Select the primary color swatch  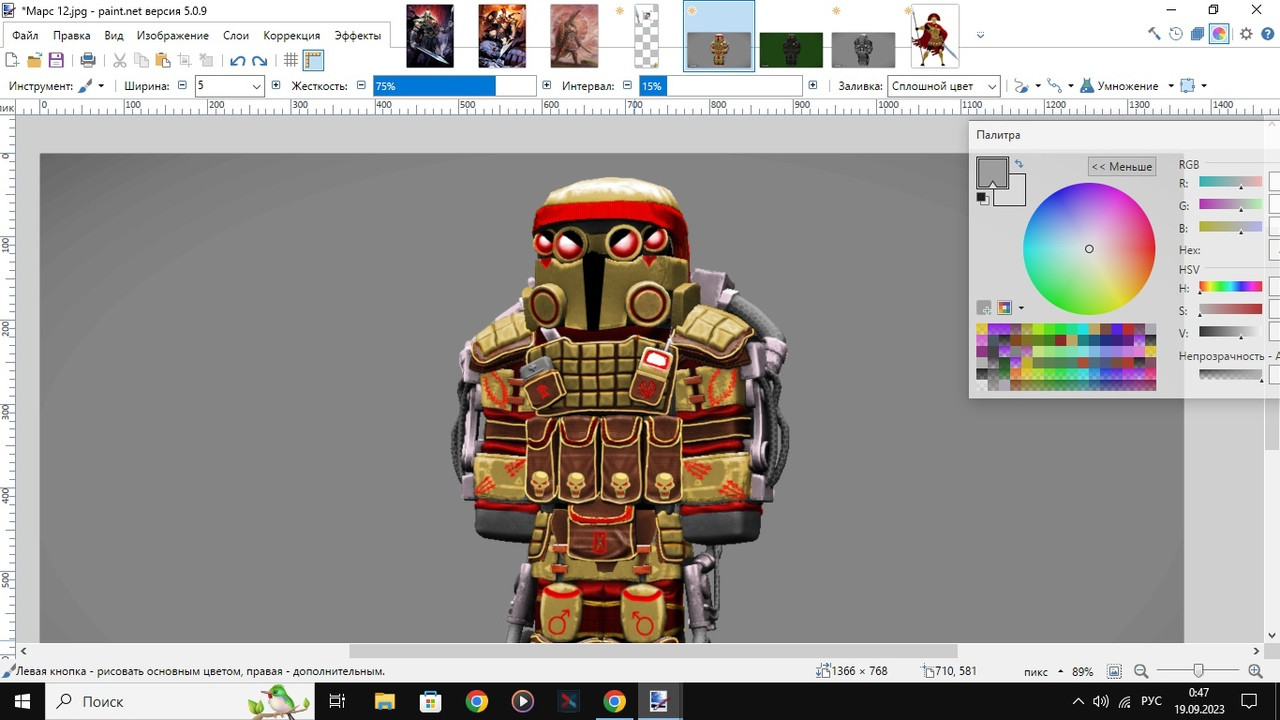(x=992, y=173)
